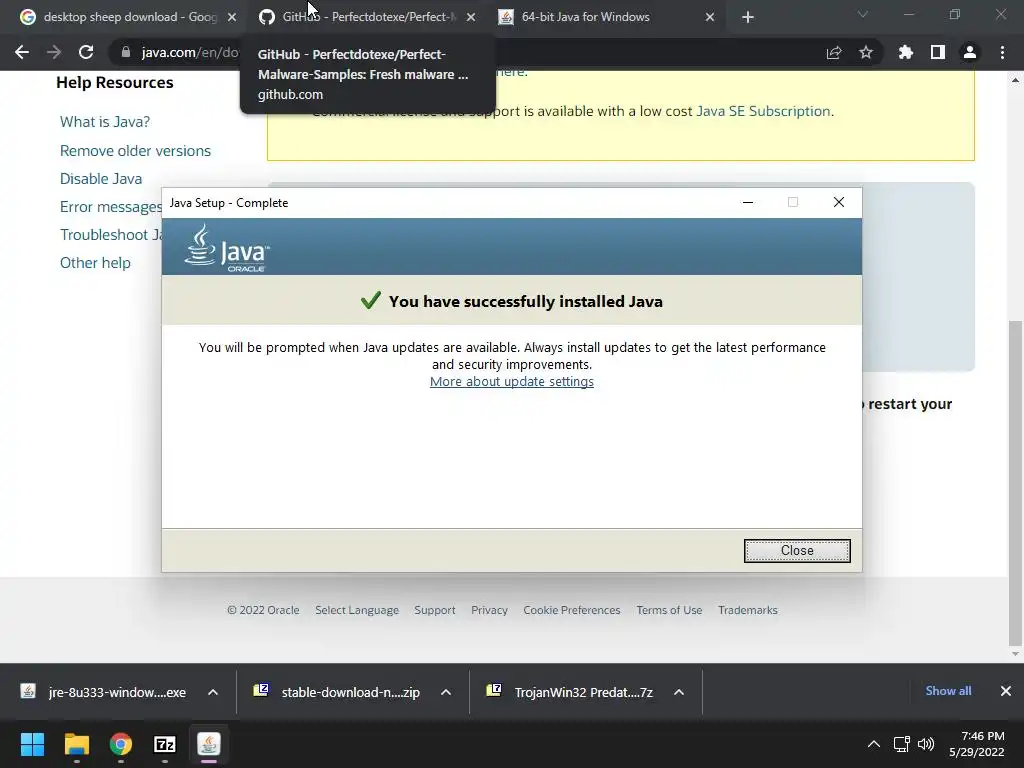Open Chrome three-dot menu
This screenshot has width=1024, height=768.
(1002, 52)
